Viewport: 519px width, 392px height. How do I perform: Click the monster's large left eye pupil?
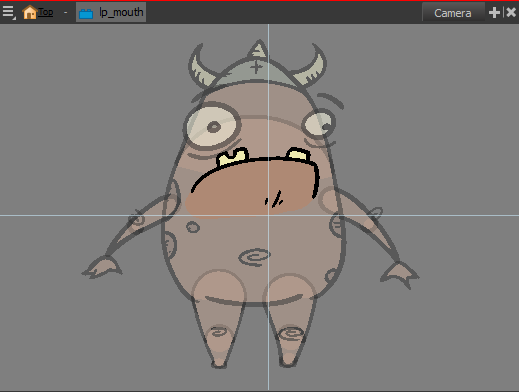[x=214, y=127]
